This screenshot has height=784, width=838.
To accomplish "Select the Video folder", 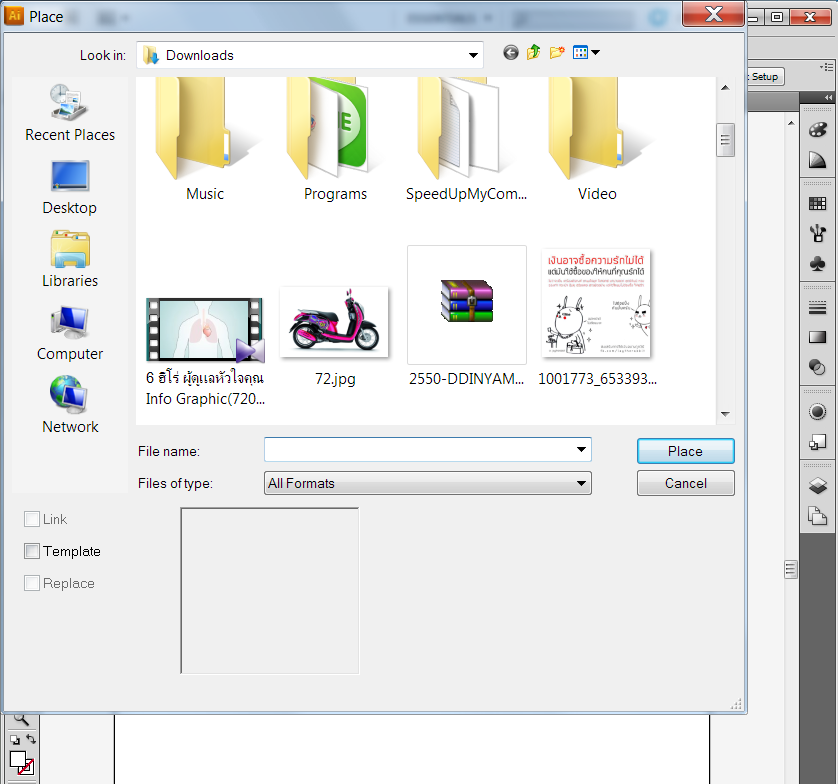I will coord(597,140).
